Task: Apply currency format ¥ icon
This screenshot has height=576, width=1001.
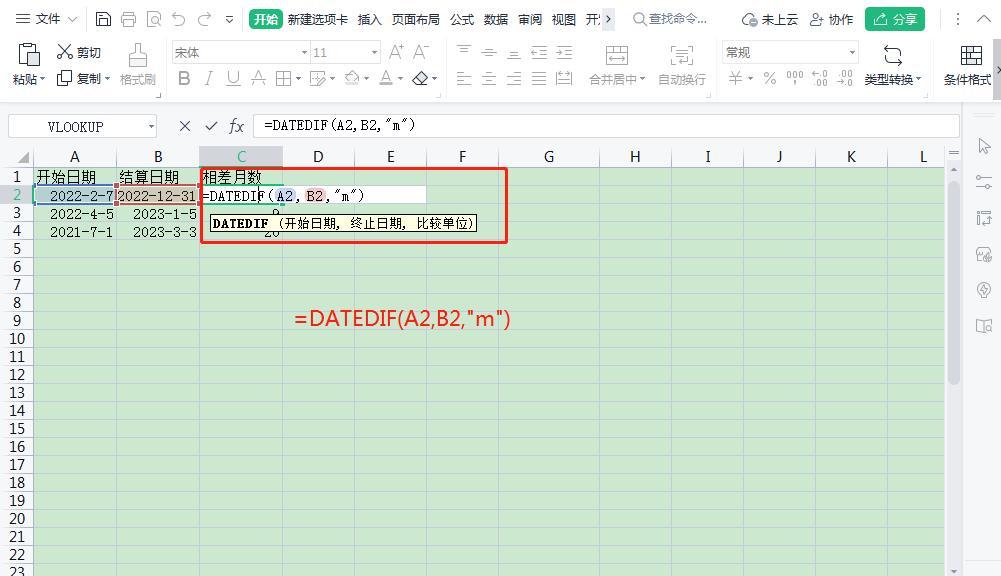Action: coord(736,79)
